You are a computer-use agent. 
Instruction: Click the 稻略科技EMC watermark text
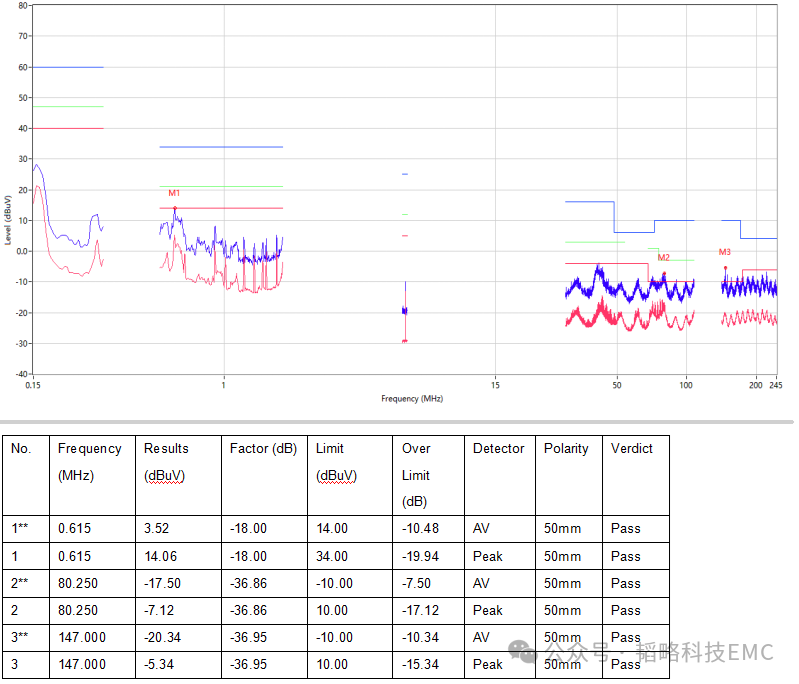click(708, 653)
